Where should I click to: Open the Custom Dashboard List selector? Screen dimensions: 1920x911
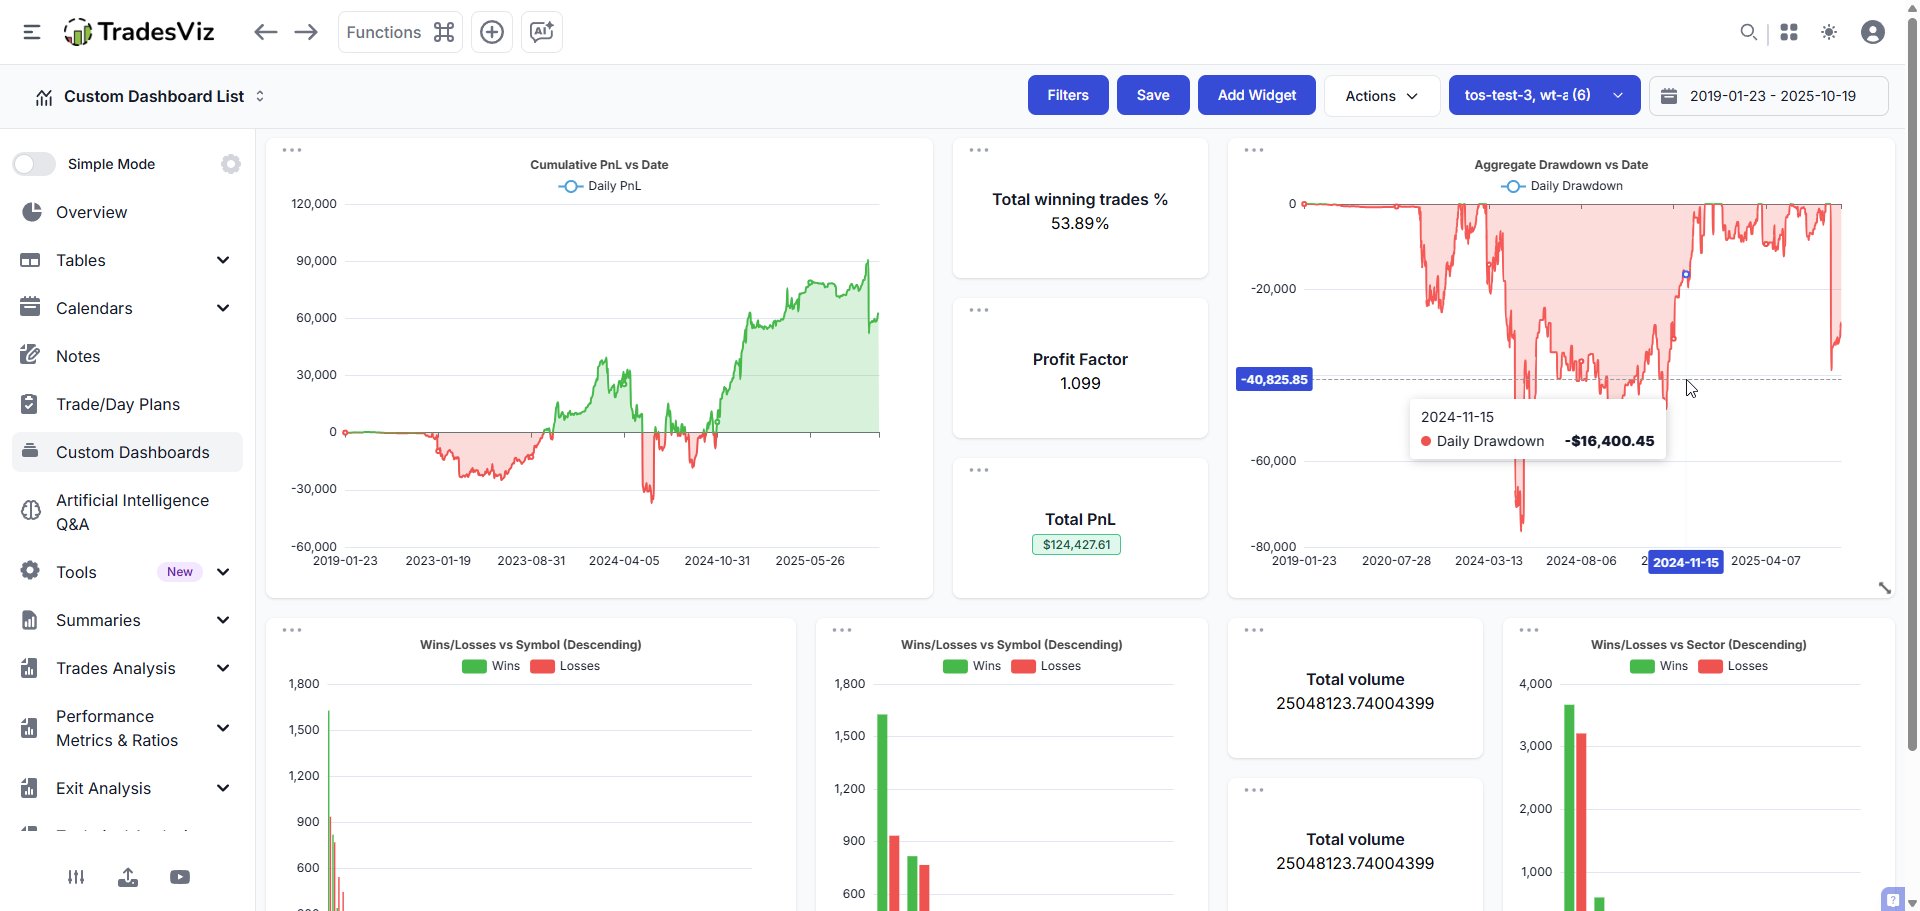[150, 97]
